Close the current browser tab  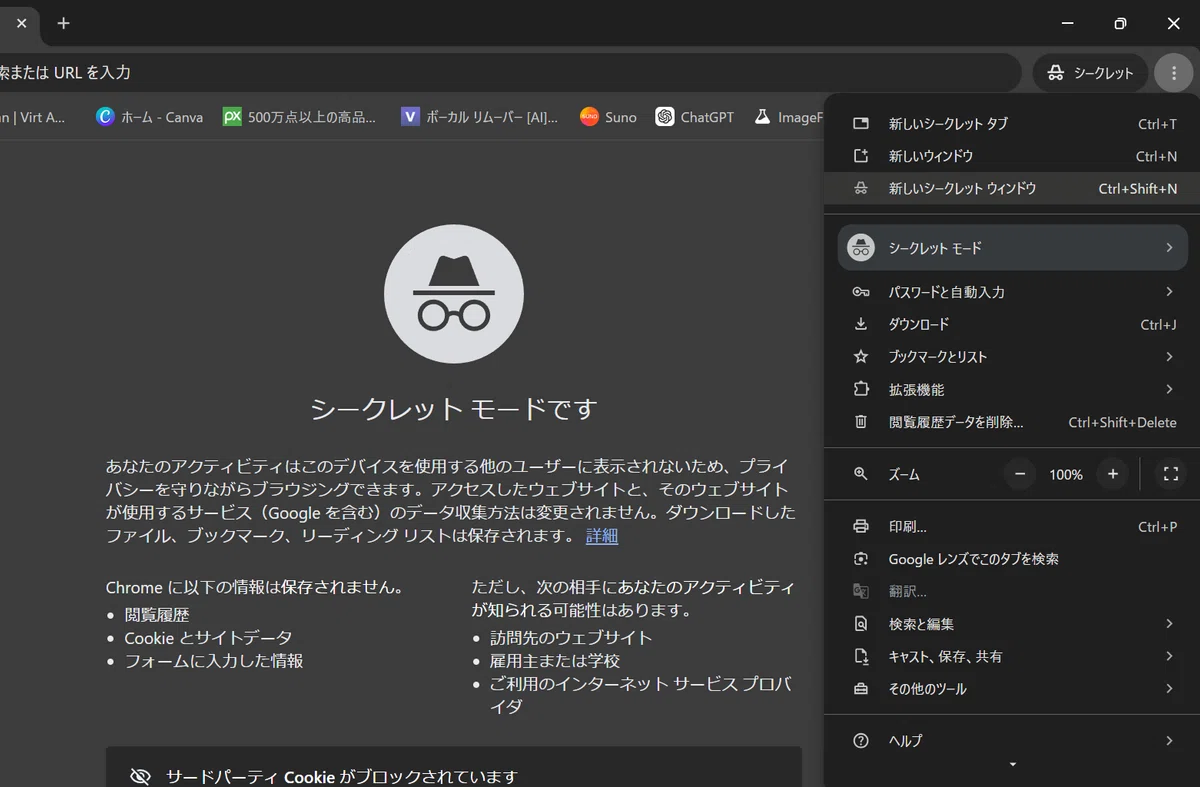coord(21,23)
